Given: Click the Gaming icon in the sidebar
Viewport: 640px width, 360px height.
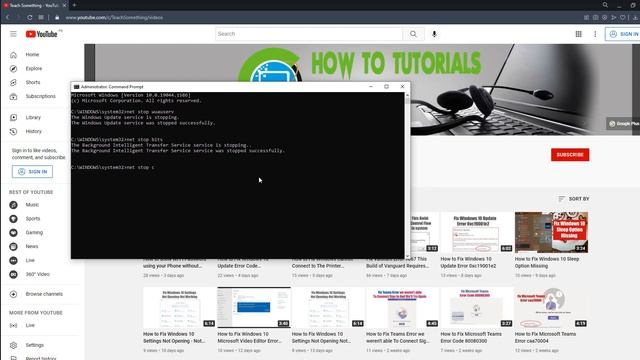Looking at the screenshot, I should click(x=13, y=233).
